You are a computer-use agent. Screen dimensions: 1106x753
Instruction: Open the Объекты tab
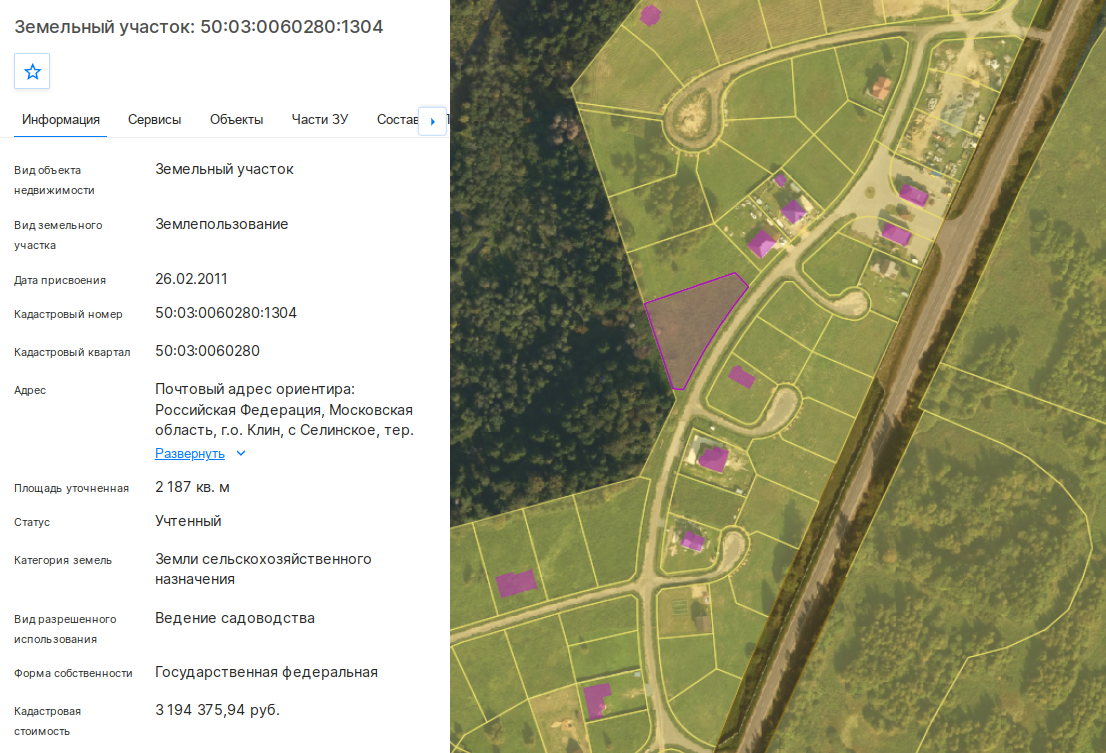pos(236,120)
